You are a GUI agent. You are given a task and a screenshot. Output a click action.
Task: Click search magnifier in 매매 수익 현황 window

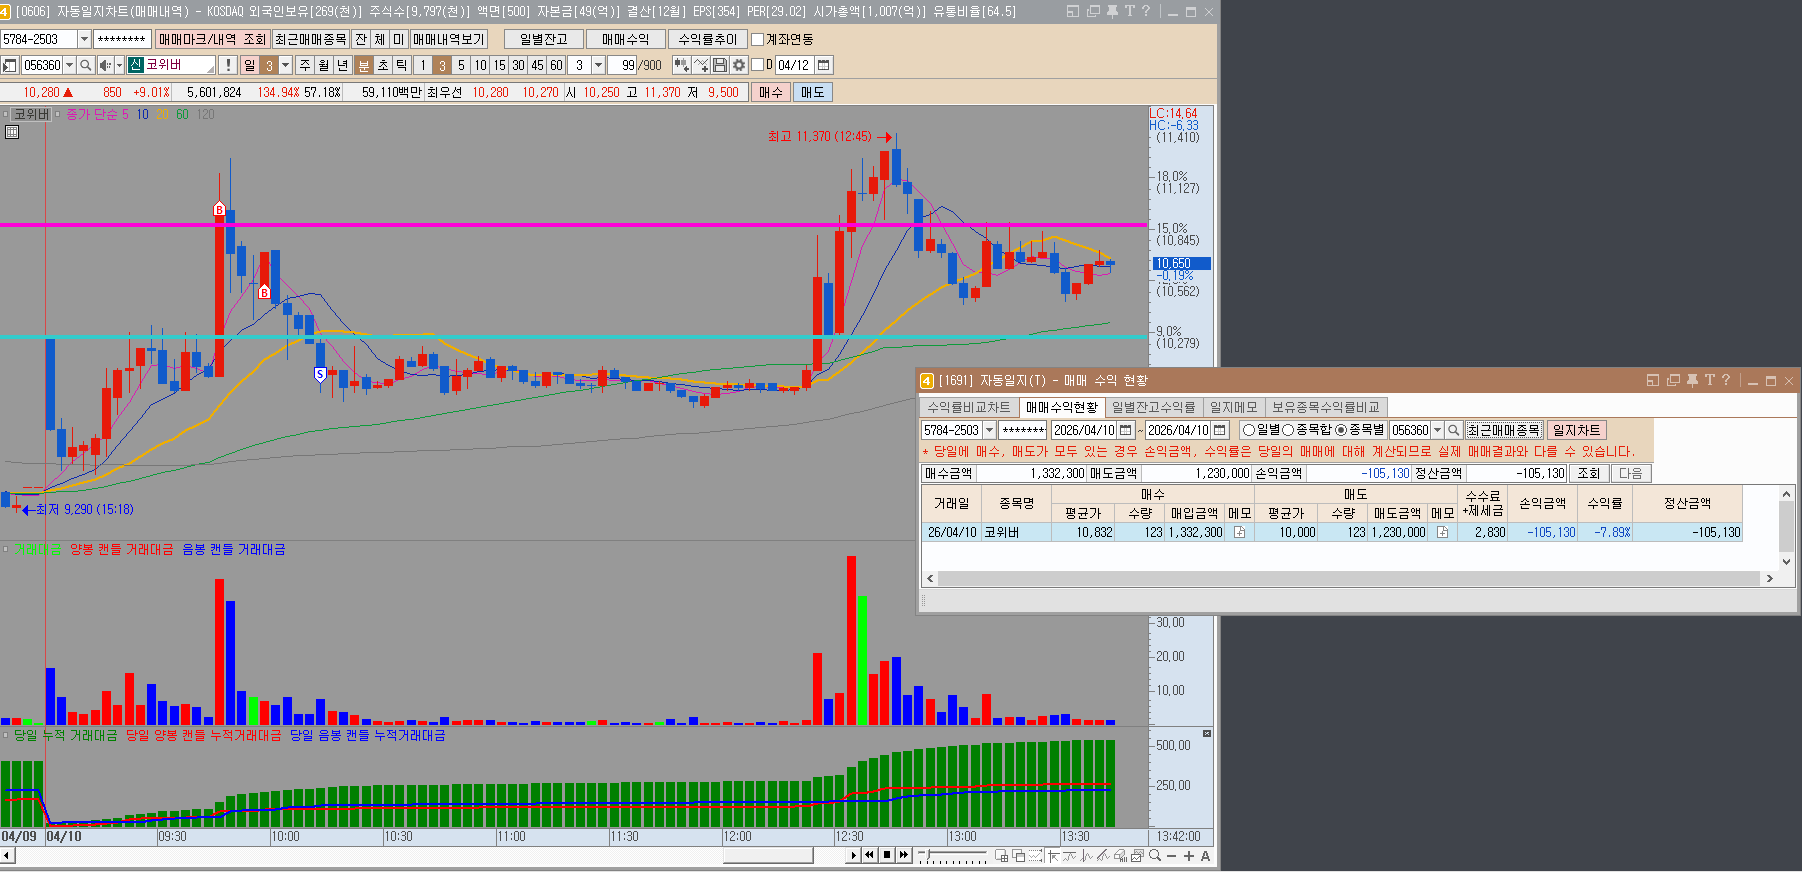tap(1454, 430)
